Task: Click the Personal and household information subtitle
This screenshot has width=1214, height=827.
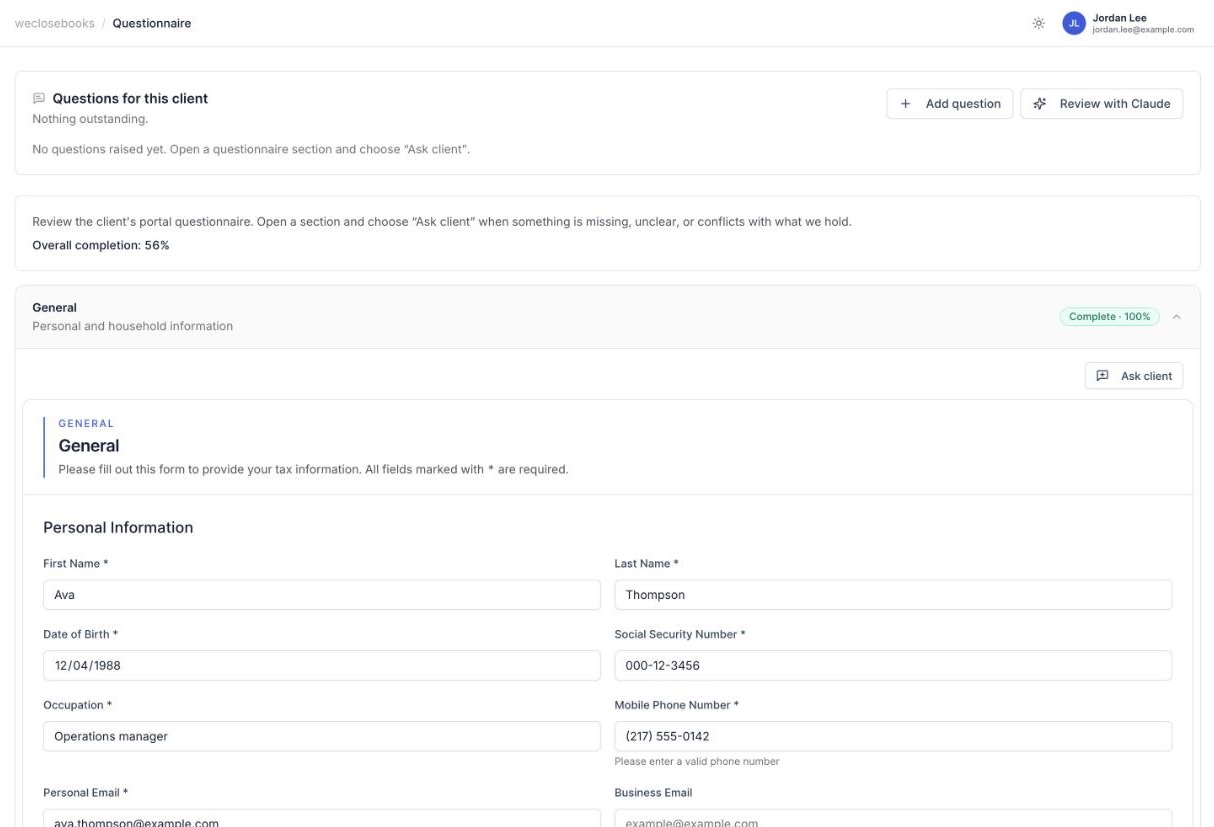Action: coord(132,326)
